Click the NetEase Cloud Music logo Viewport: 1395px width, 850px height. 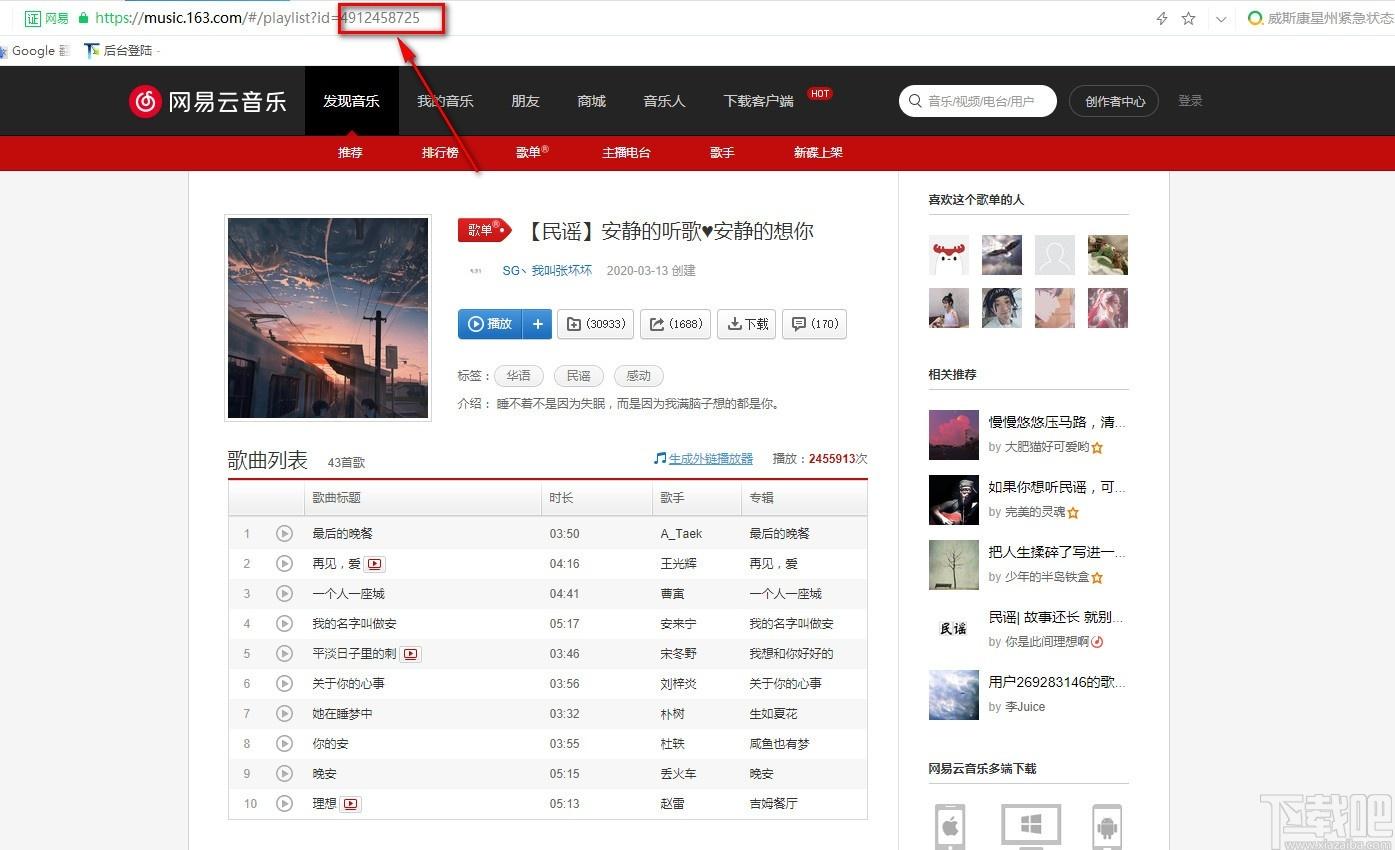207,101
